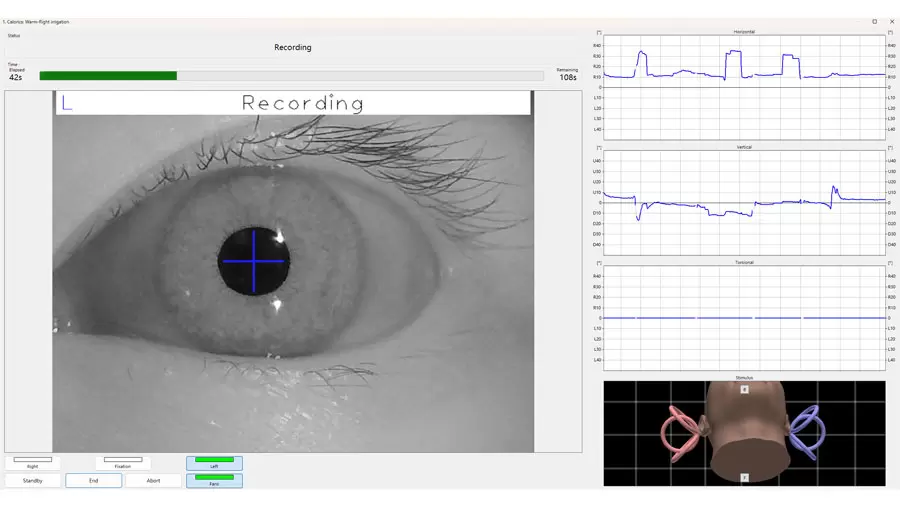
Task: Click the green elapsed time progress bar
Action: (108, 75)
